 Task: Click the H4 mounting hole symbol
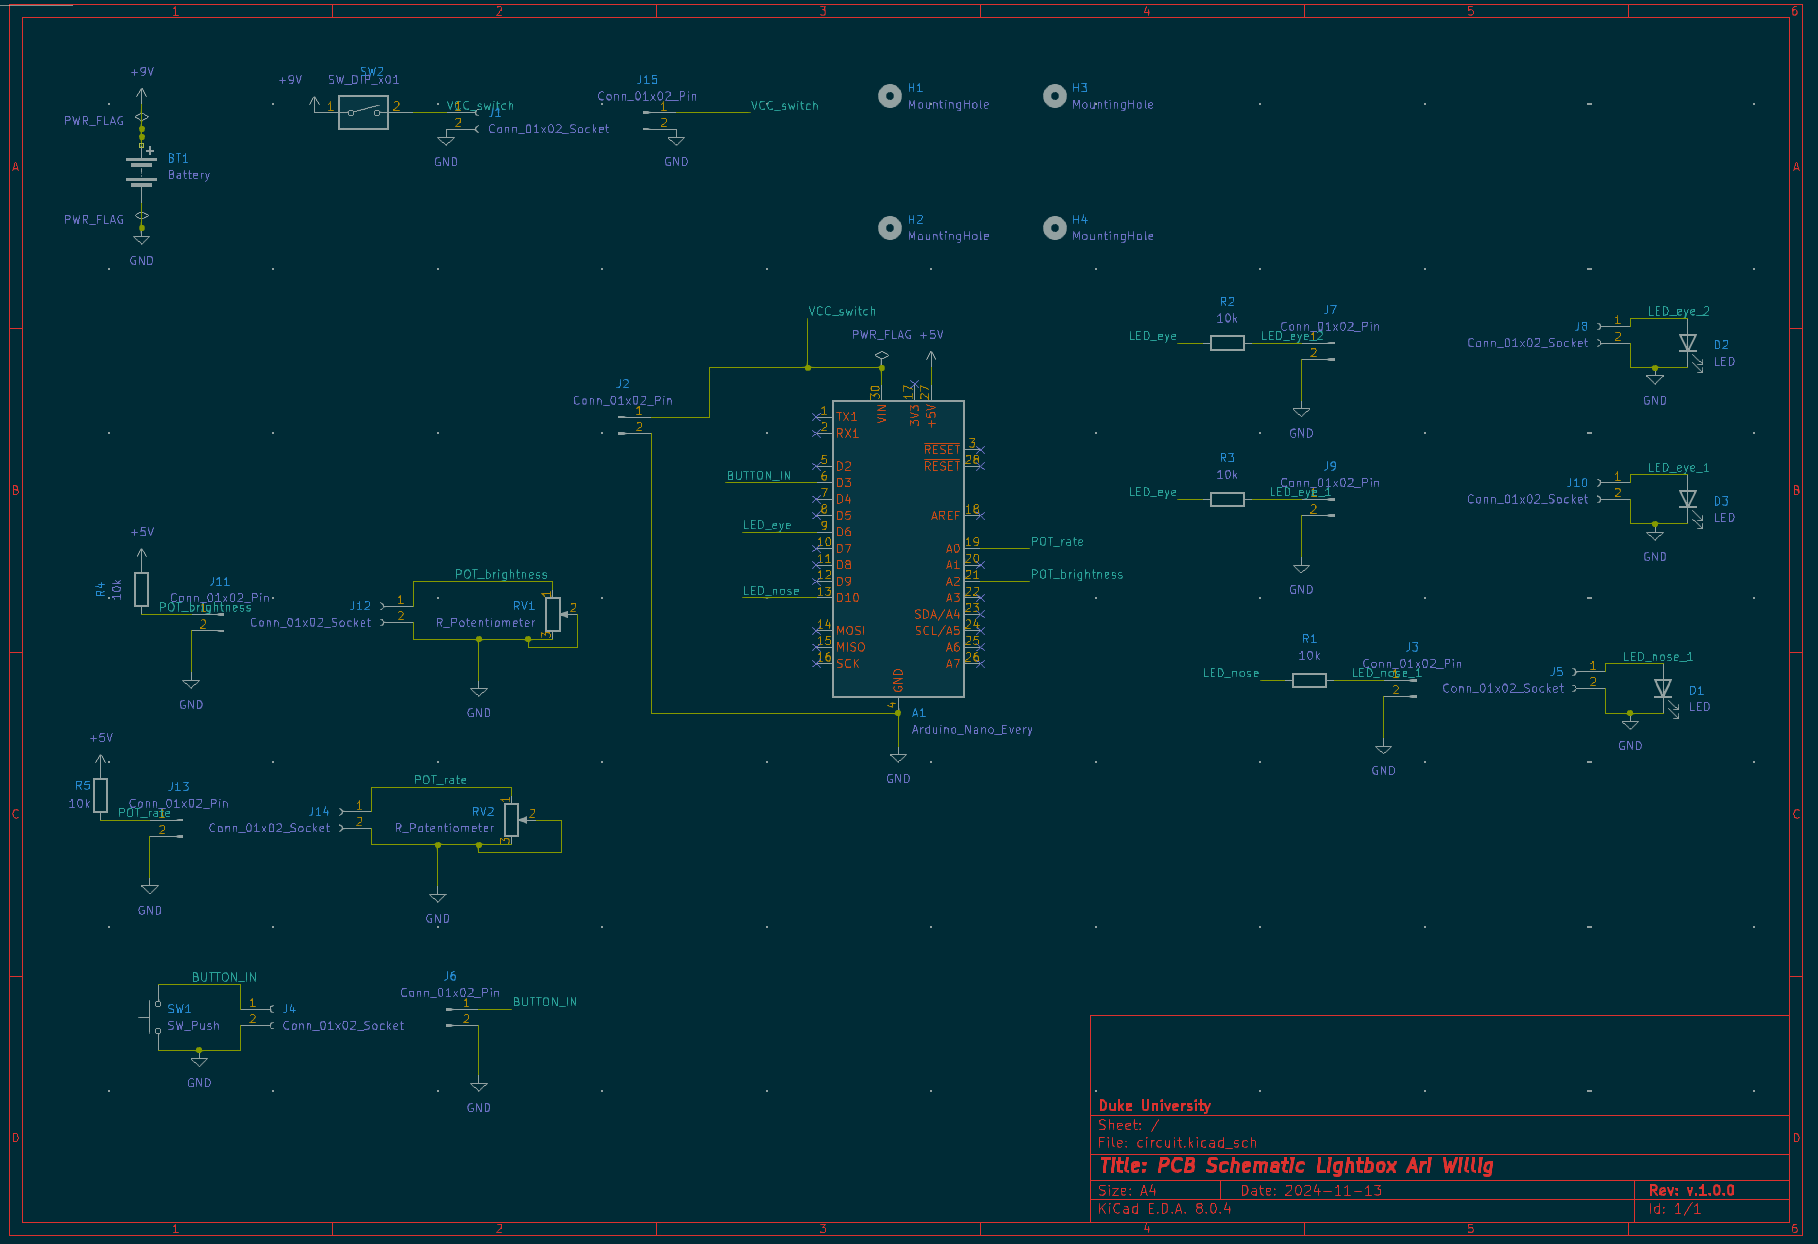point(1054,228)
